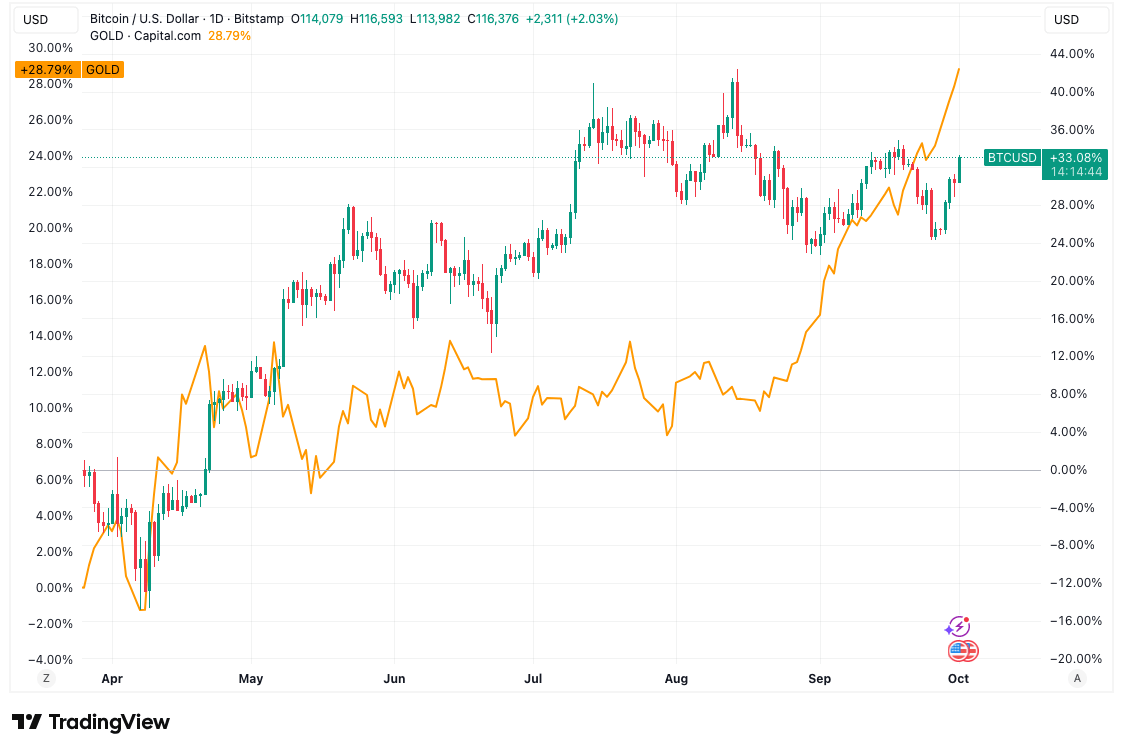Open the right USD currency dropdown
The height and width of the screenshot is (752, 1123).
pyautogui.click(x=1066, y=19)
